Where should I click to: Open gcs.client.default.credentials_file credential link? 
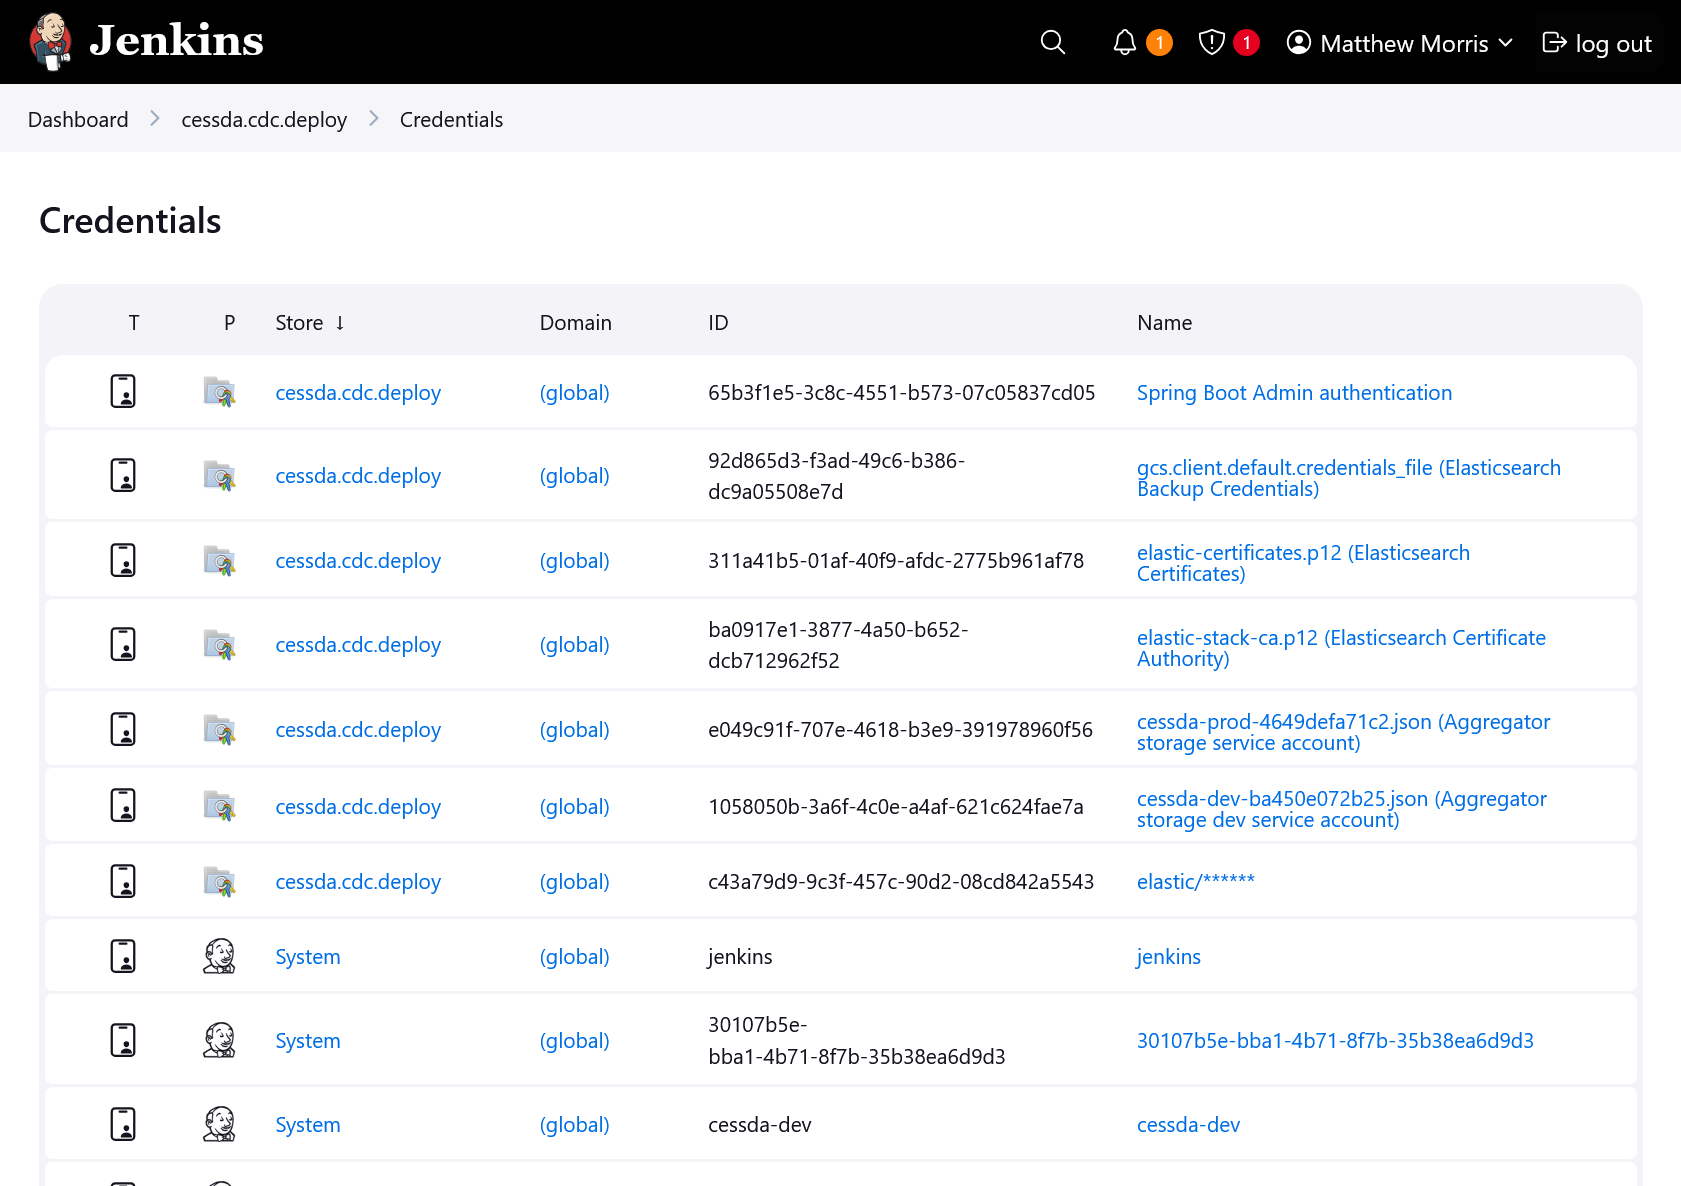1348,478
